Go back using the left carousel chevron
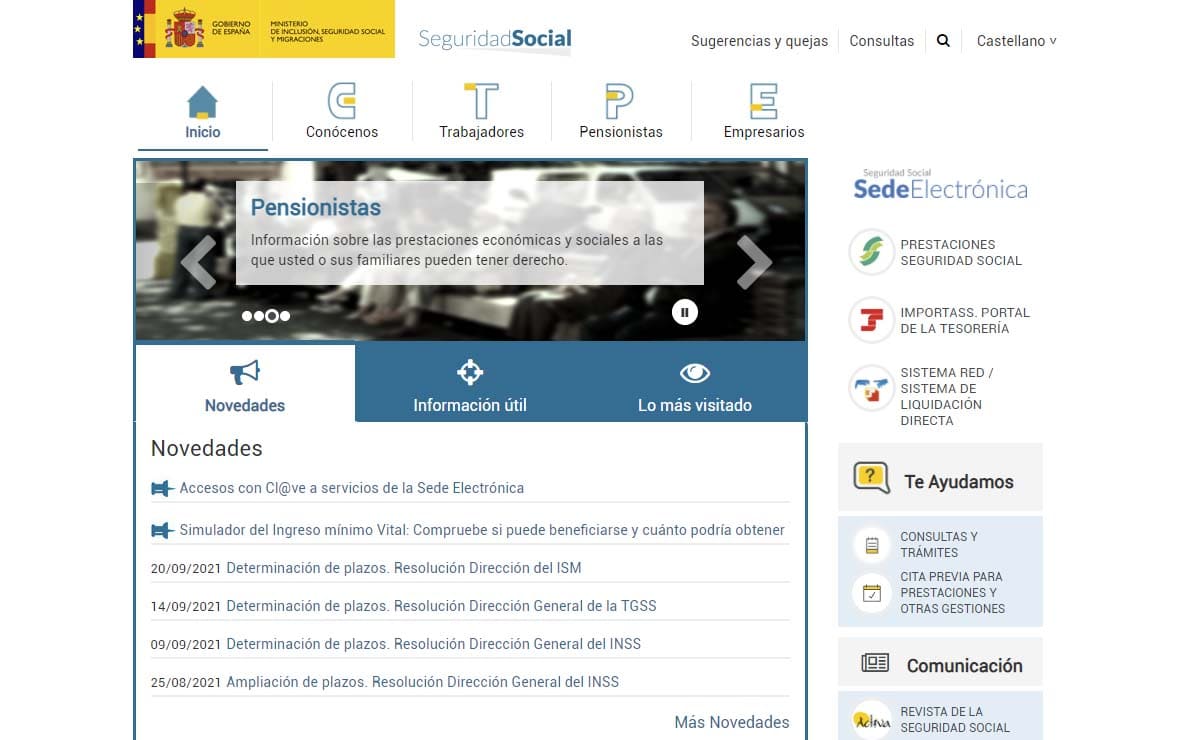 (x=199, y=262)
